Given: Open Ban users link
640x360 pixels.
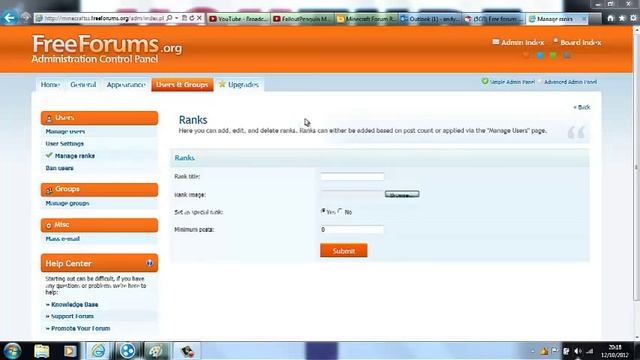Looking at the screenshot, I should pyautogui.click(x=60, y=168).
